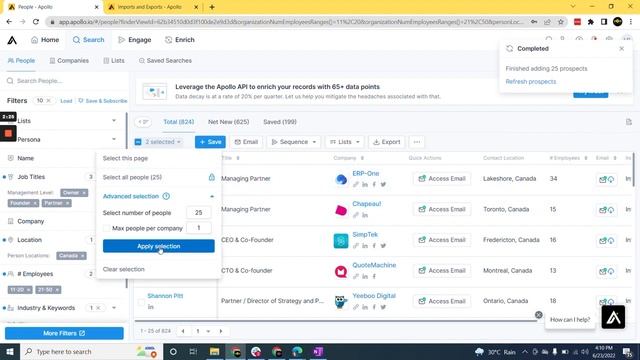Open browser extensions puzzle icon
This screenshot has width=640, height=360.
pos(591,22)
